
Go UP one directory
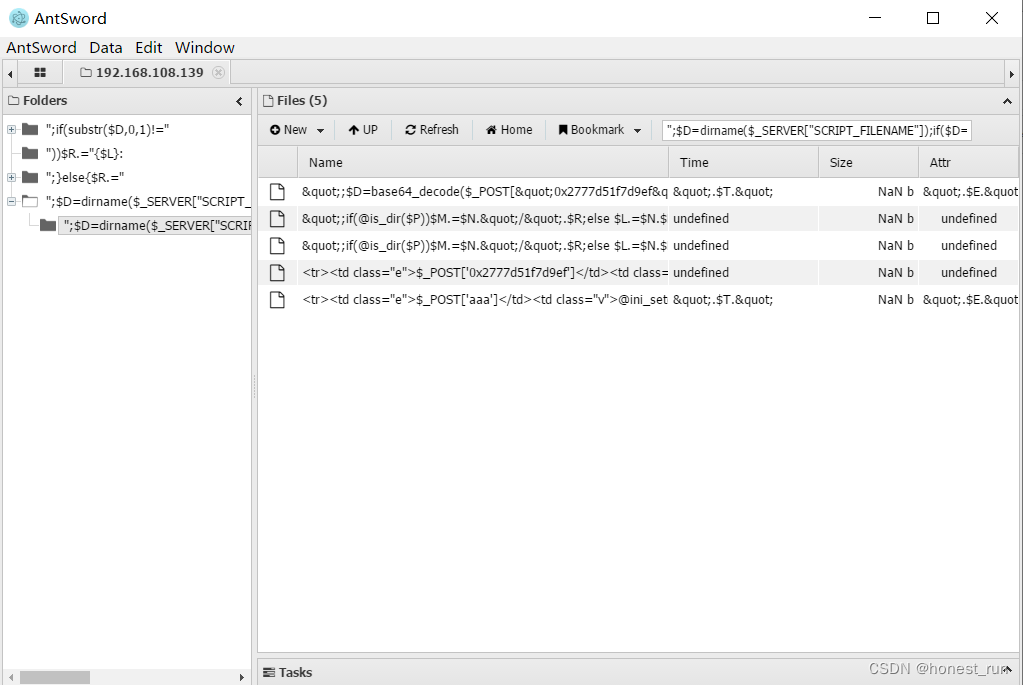tap(363, 130)
